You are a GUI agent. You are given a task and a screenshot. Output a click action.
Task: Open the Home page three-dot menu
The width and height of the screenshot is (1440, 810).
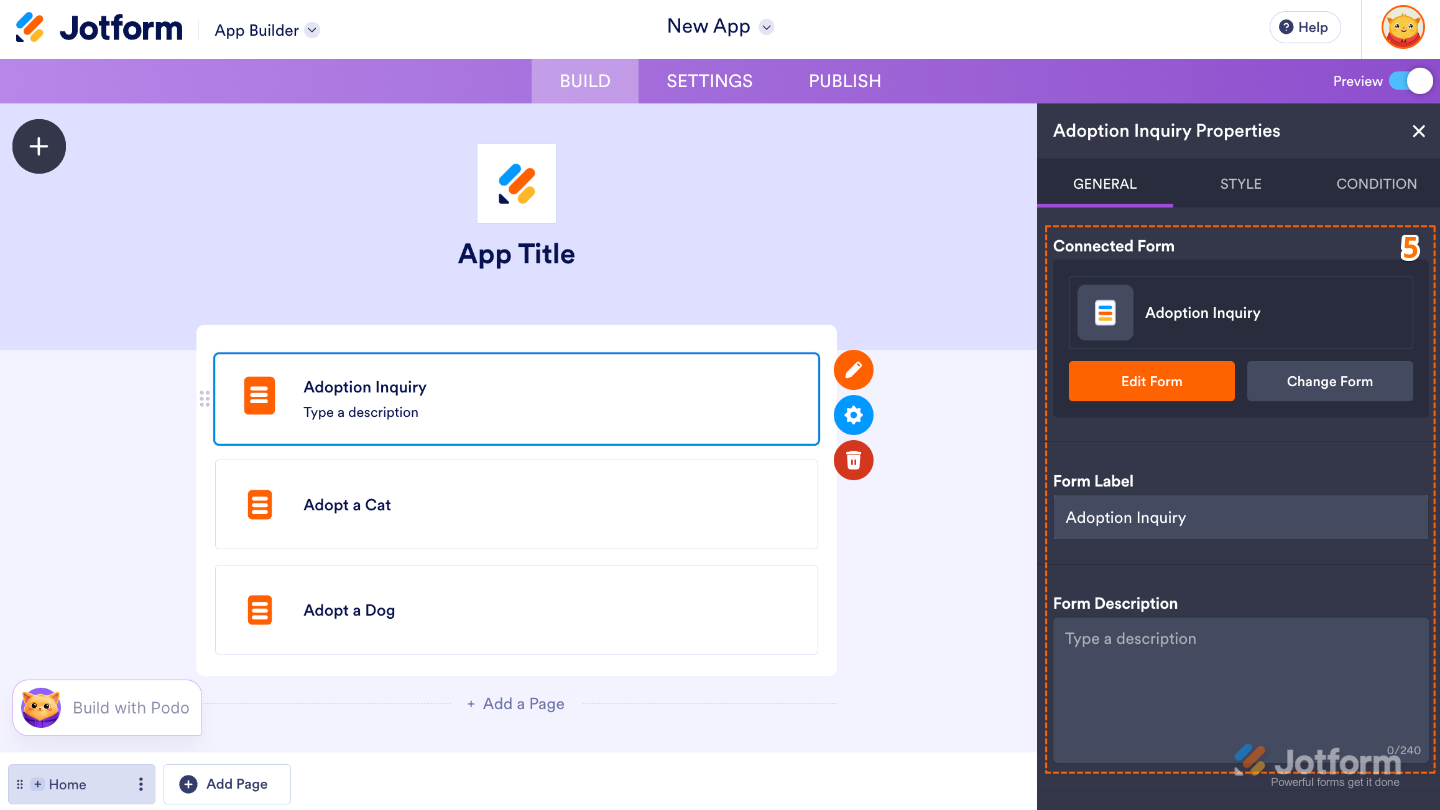click(x=140, y=784)
